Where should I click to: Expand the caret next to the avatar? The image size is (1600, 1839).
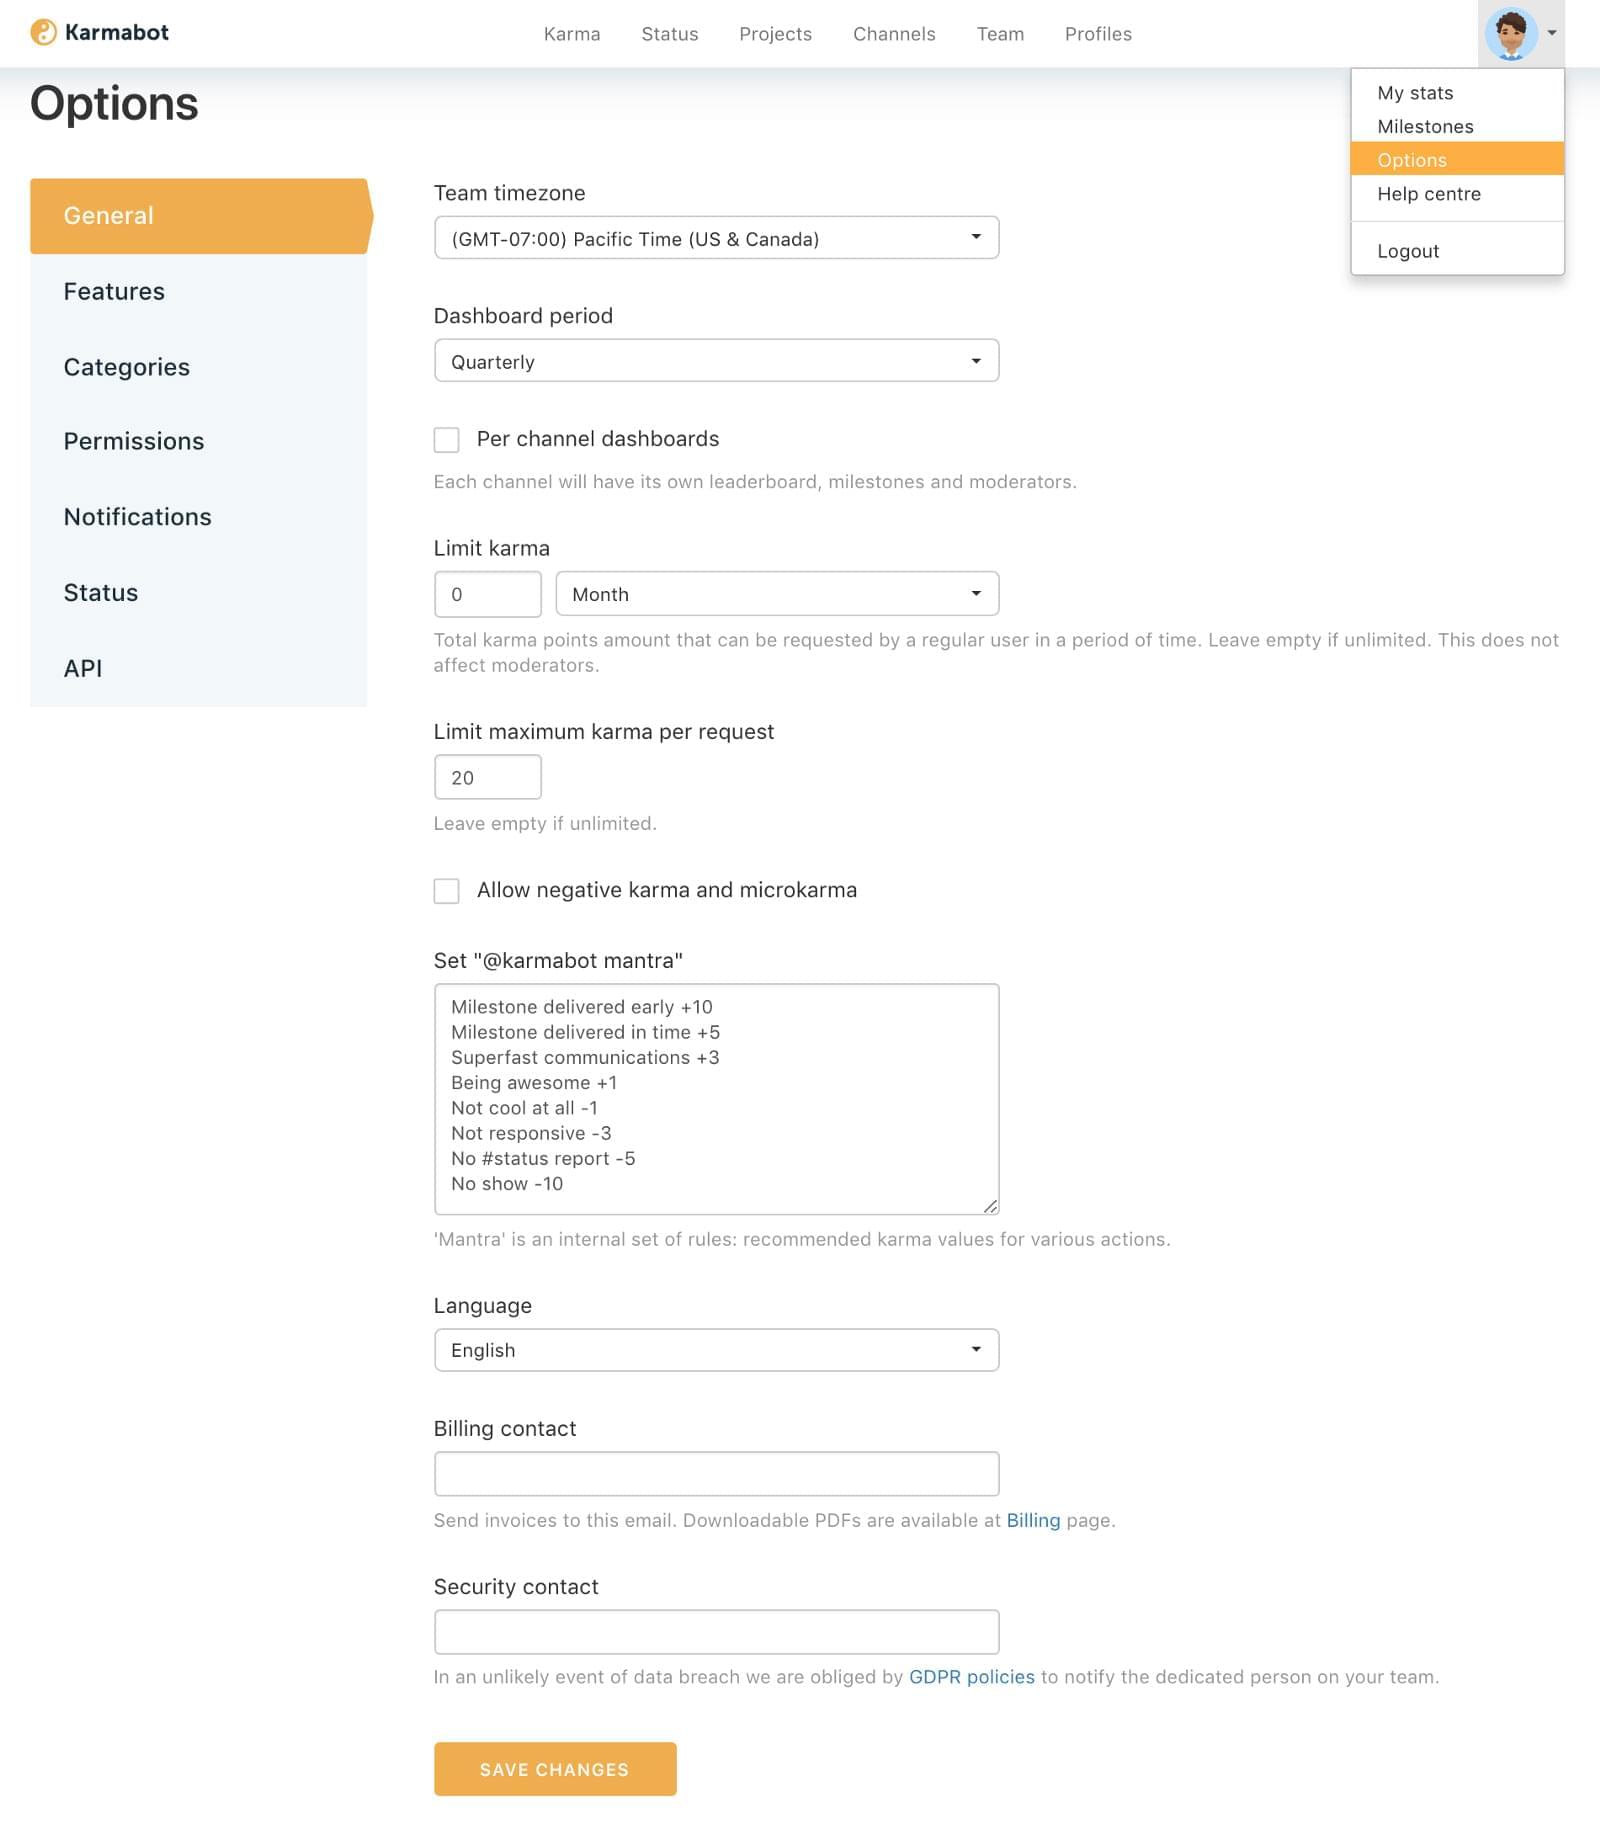coord(1551,33)
